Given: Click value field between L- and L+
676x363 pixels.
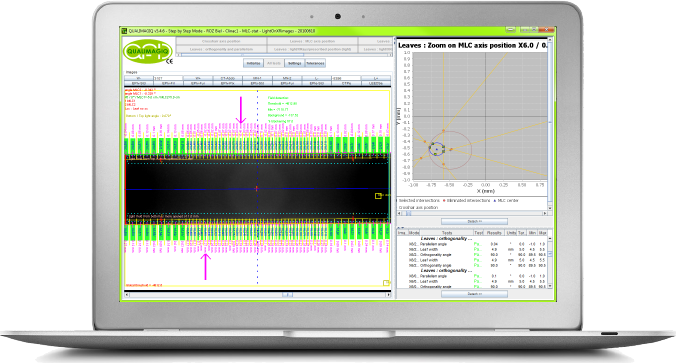Looking at the screenshot, I should click(x=346, y=78).
